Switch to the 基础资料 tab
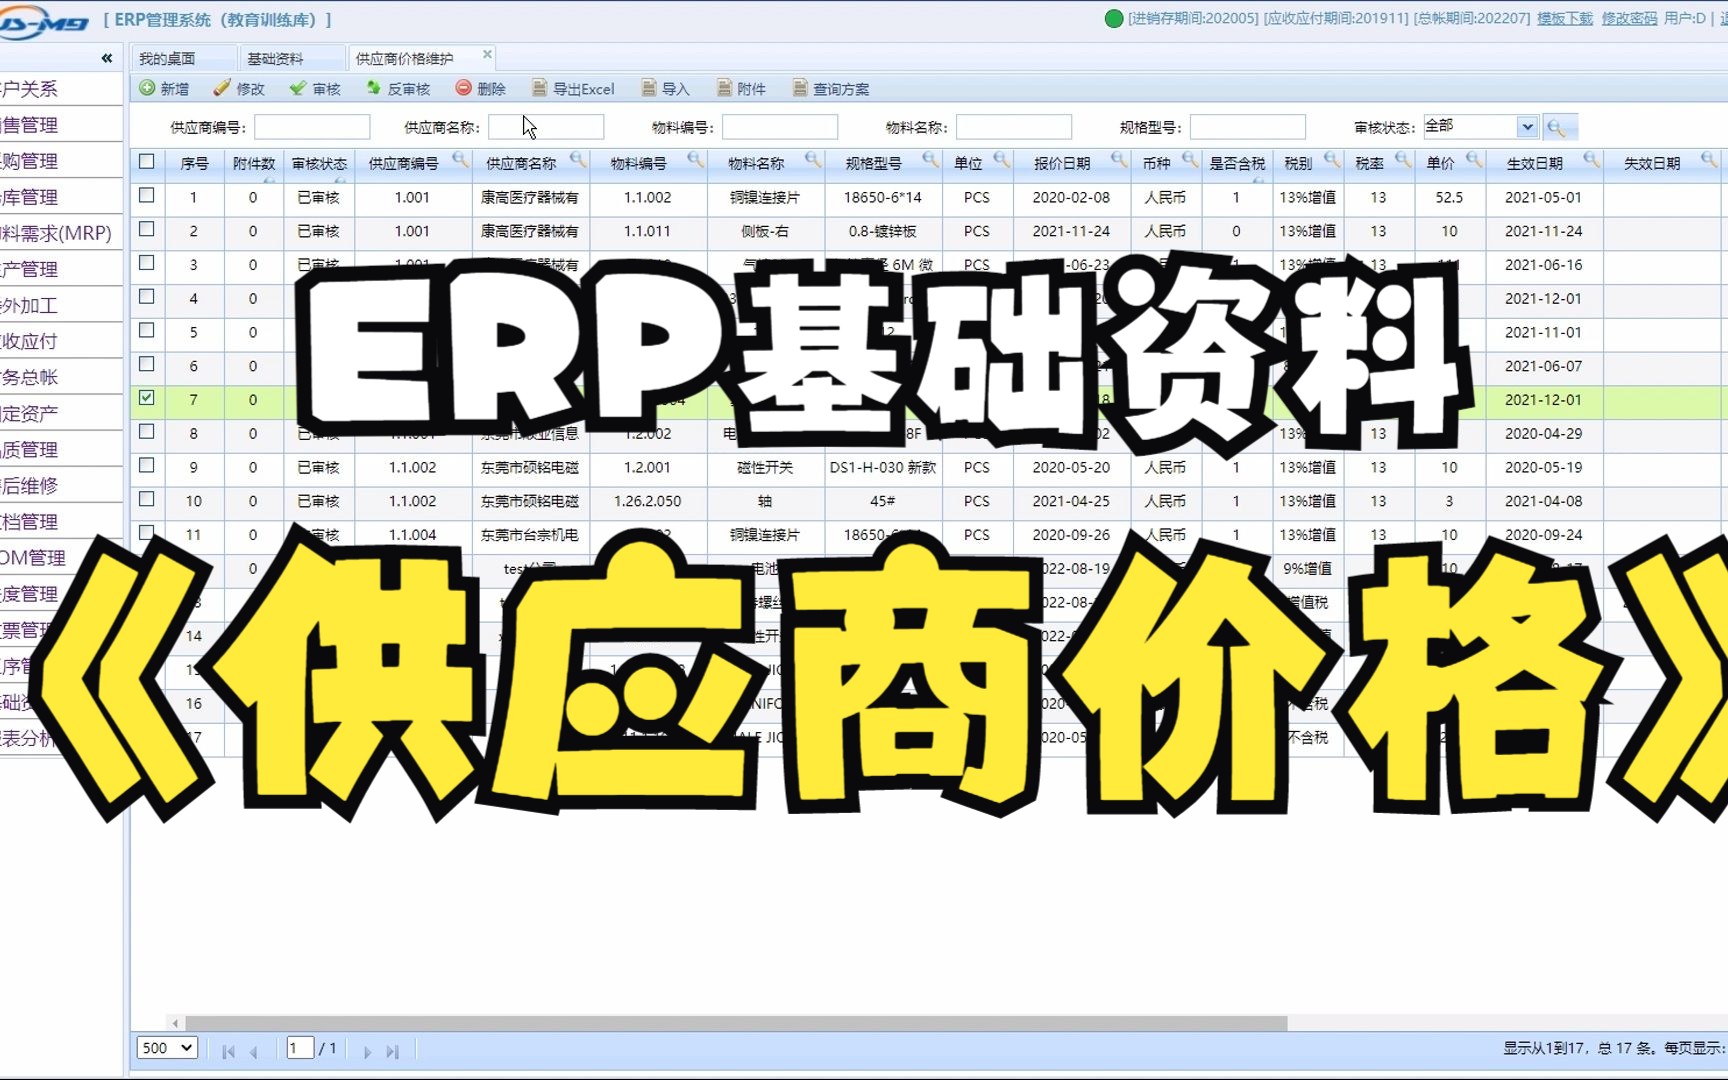 click(275, 58)
